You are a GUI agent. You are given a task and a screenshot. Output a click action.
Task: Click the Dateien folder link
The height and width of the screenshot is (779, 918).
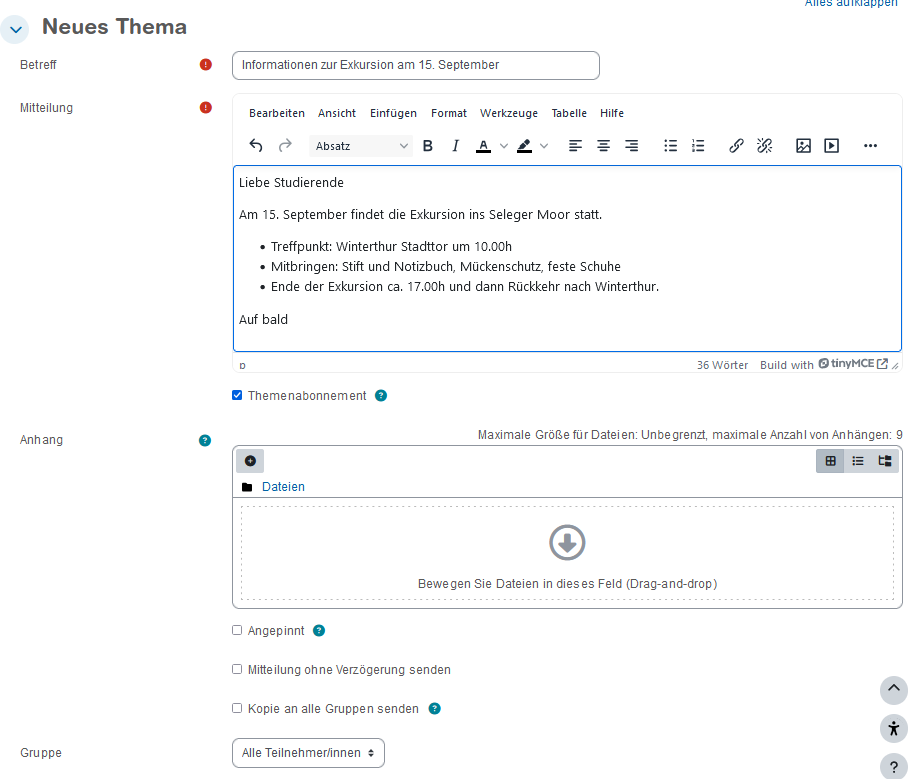pyautogui.click(x=283, y=487)
